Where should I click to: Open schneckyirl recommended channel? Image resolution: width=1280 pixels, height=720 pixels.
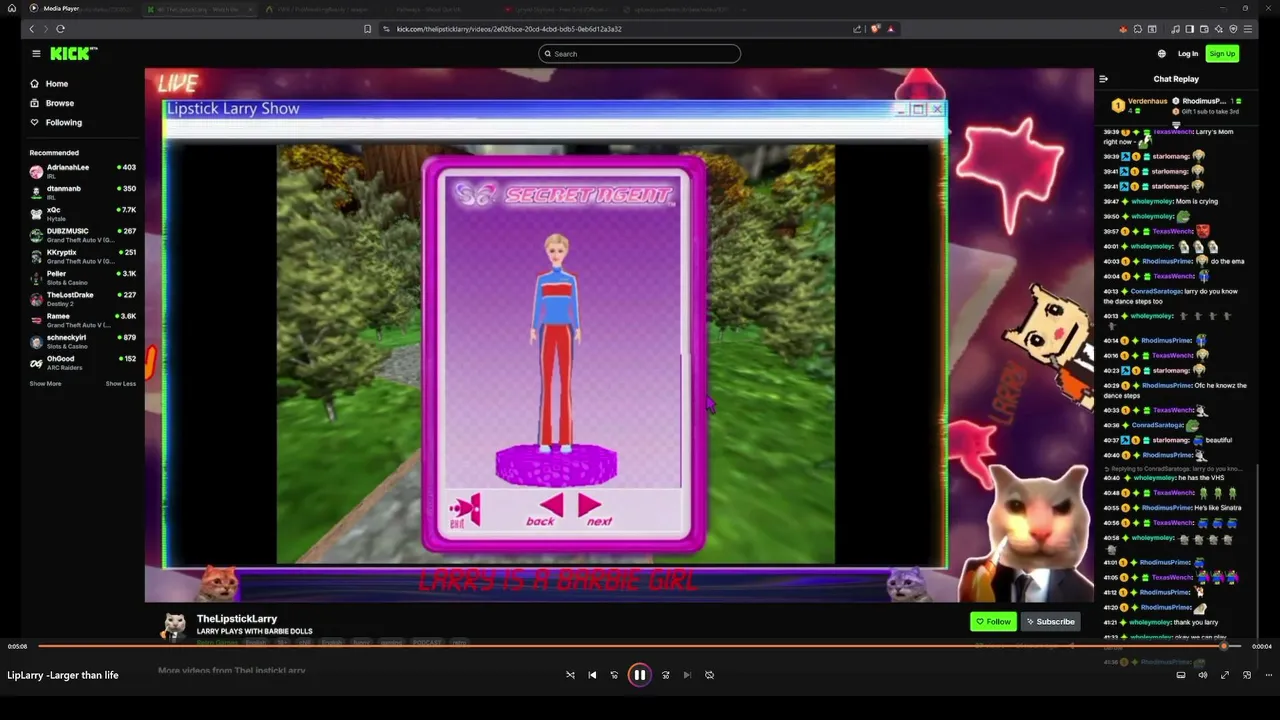point(83,341)
